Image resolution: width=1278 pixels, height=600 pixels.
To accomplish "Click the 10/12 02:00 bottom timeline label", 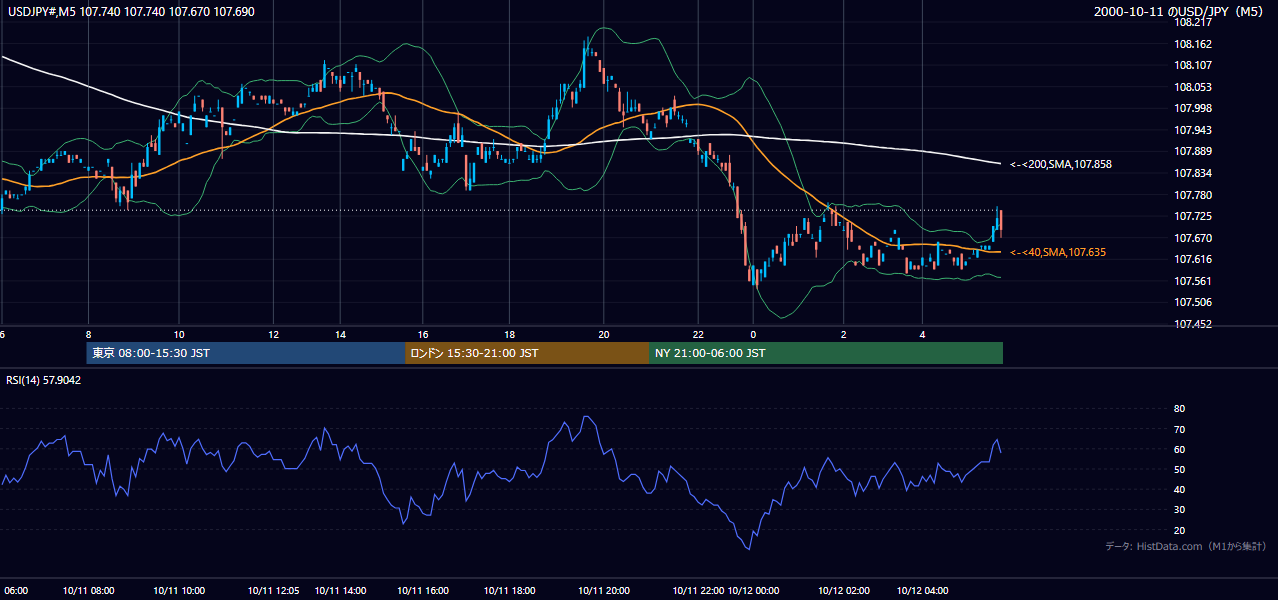I will (x=843, y=590).
